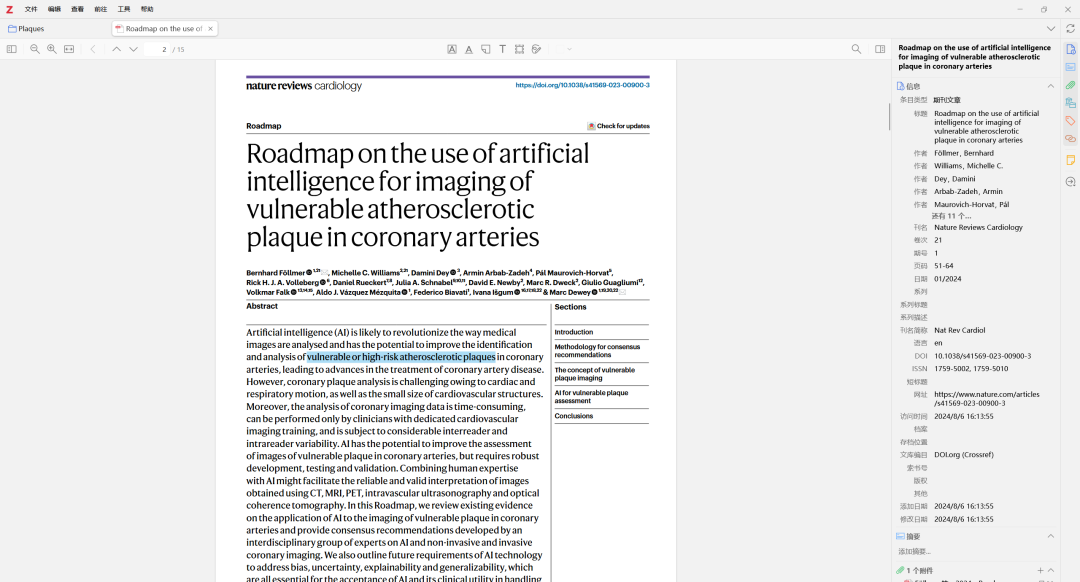Open the DOI link in the PDF header

(x=582, y=85)
